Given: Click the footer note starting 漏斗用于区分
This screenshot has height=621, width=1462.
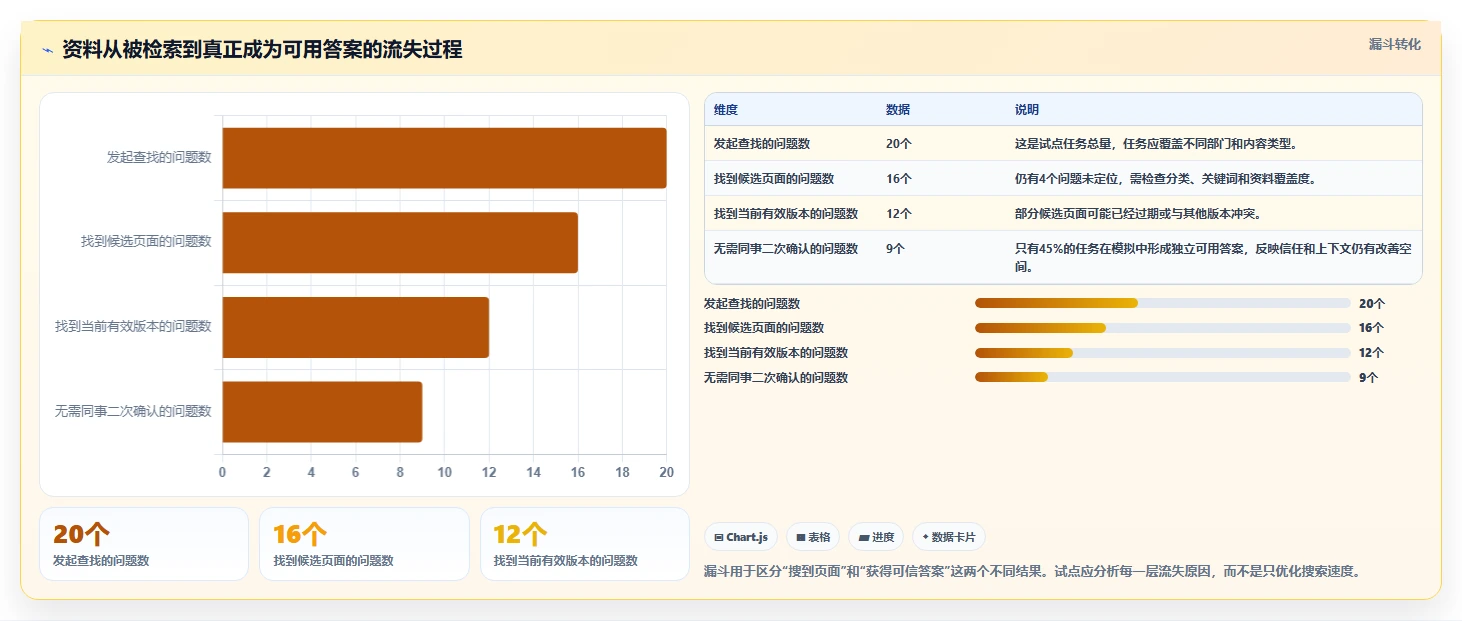Looking at the screenshot, I should coord(1033,572).
